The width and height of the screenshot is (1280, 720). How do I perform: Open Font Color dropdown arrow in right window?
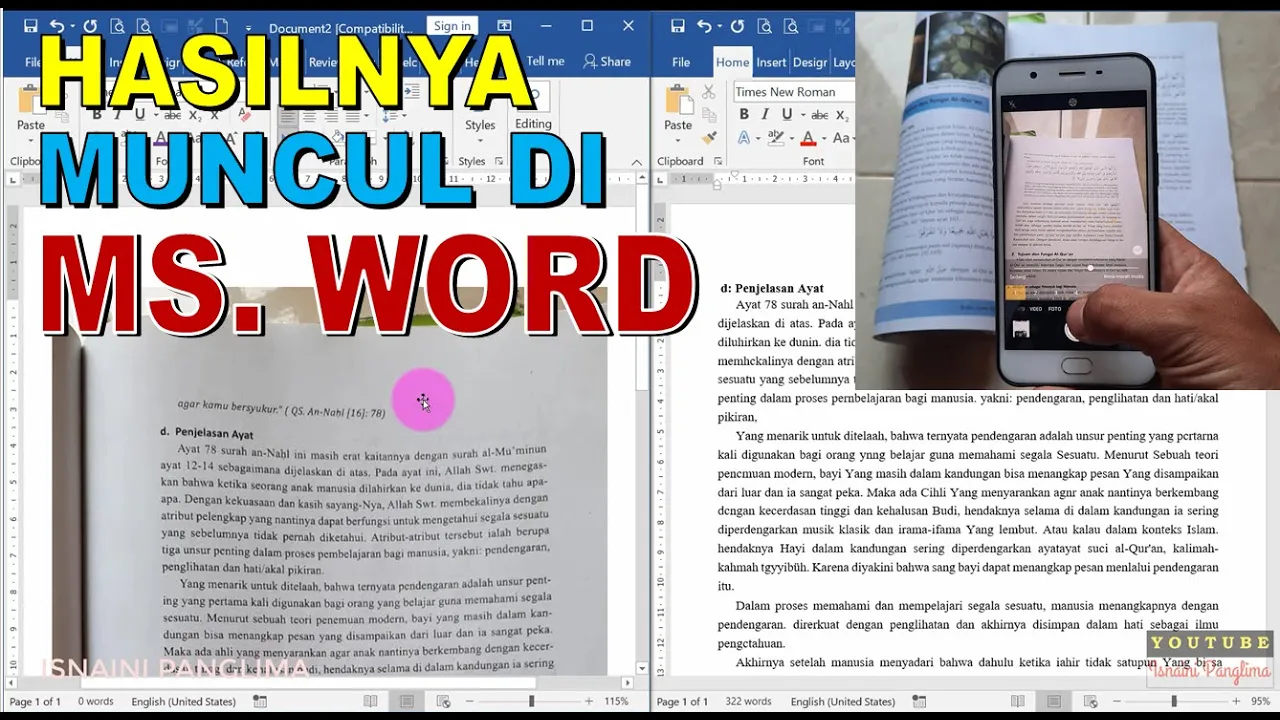click(823, 139)
